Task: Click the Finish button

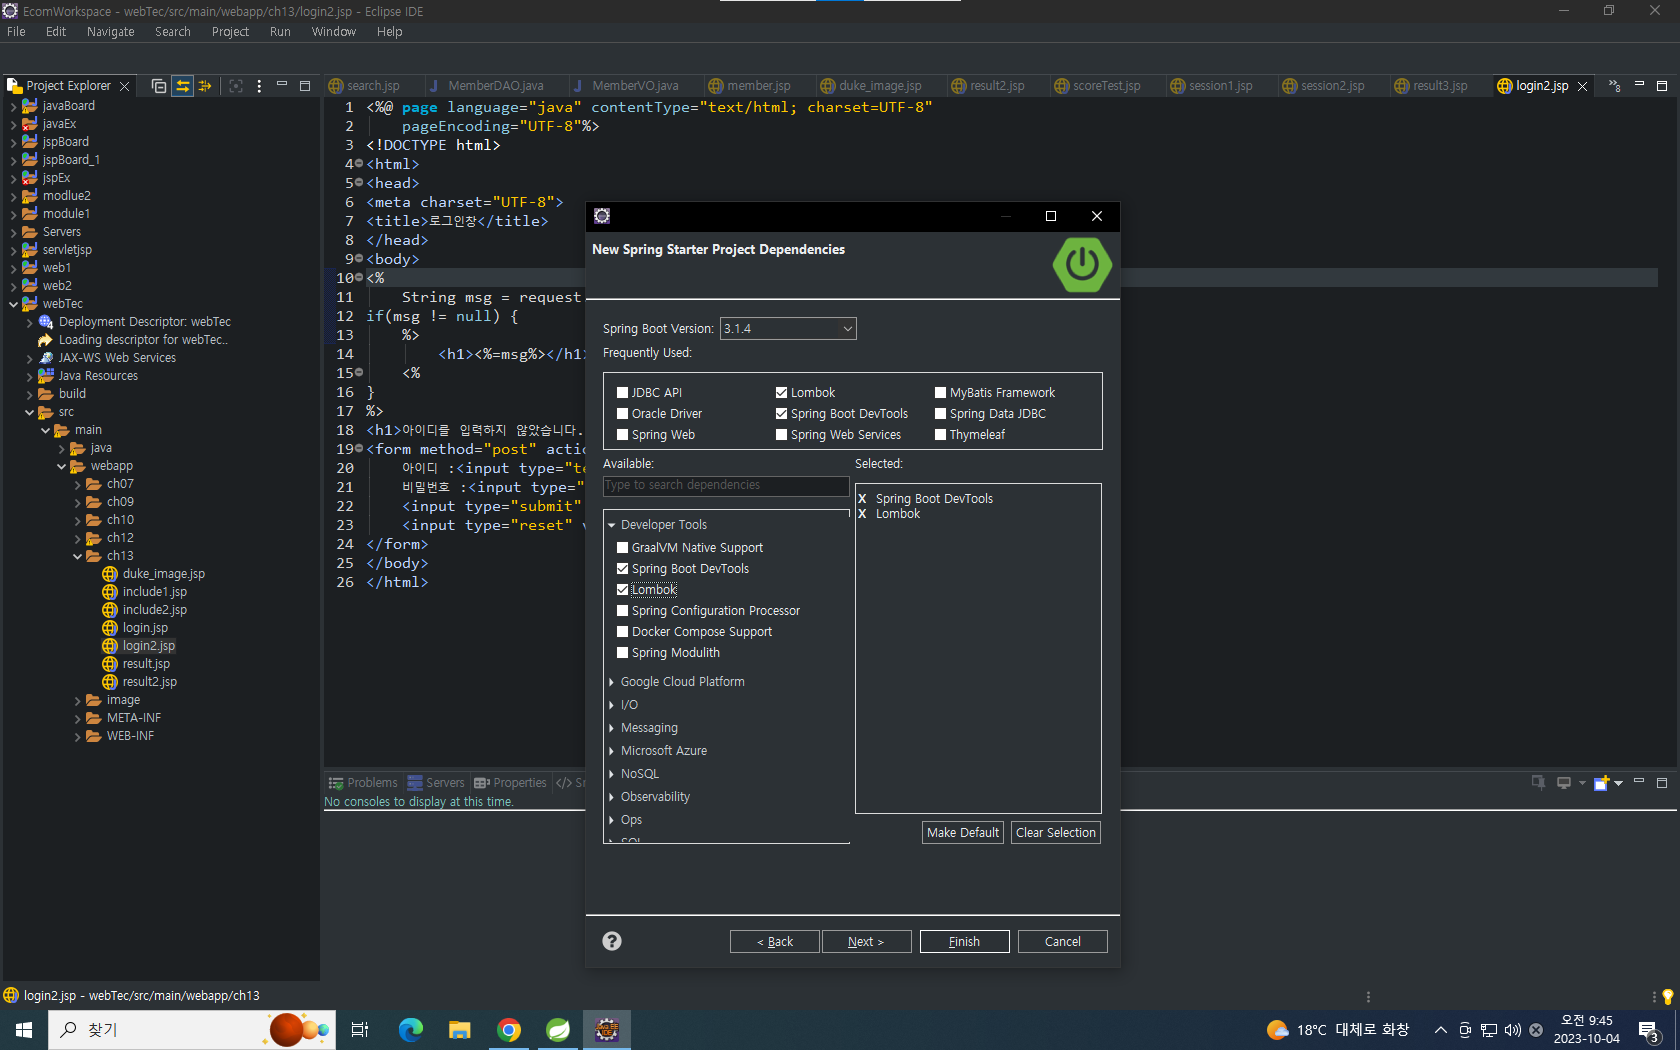Action: [964, 942]
